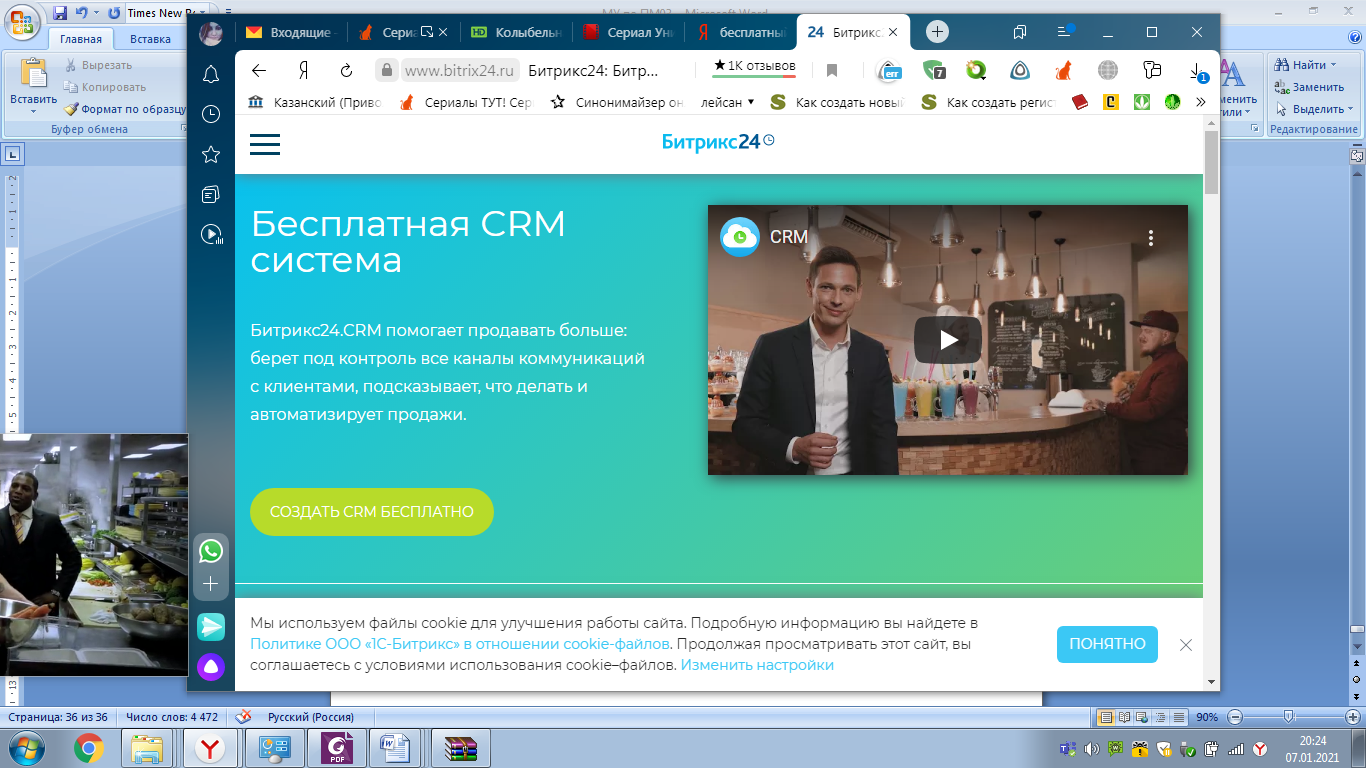Click Word's zoom slider handle
The height and width of the screenshot is (768, 1366).
(1289, 717)
